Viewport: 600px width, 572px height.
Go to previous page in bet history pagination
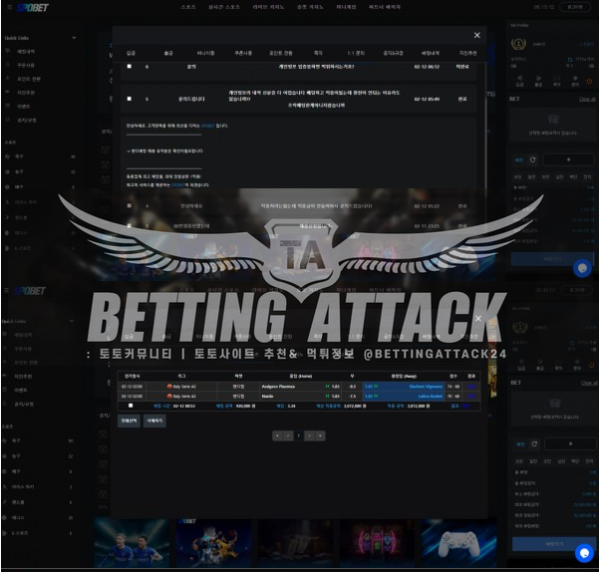pos(288,435)
